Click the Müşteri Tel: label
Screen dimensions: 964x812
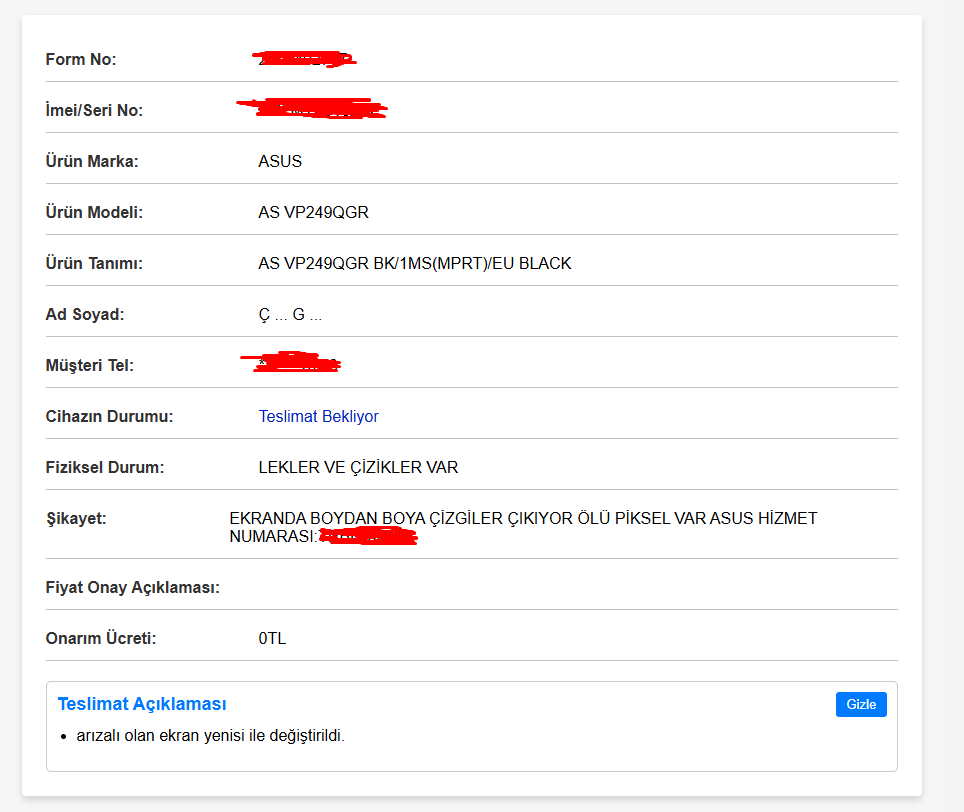pyautogui.click(x=90, y=365)
